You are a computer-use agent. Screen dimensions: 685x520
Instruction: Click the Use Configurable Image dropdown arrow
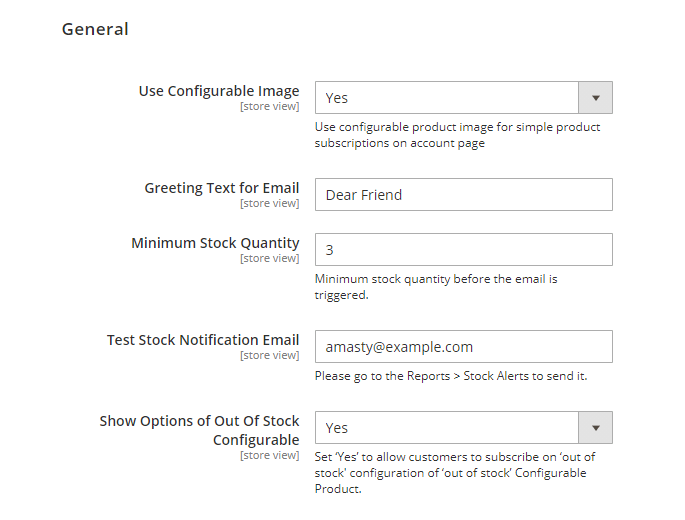click(596, 98)
